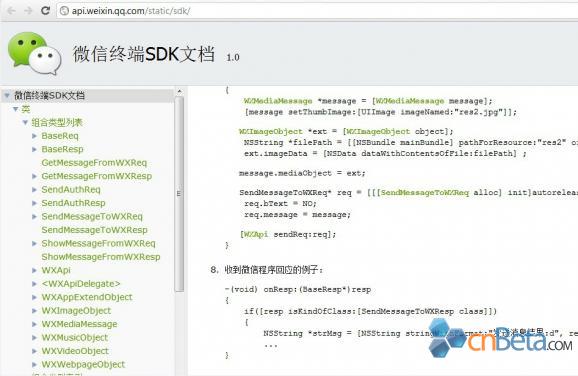Open SendMessageToWXResp in the sidebar
Image resolution: width=578 pixels, height=376 pixels.
(x=94, y=230)
